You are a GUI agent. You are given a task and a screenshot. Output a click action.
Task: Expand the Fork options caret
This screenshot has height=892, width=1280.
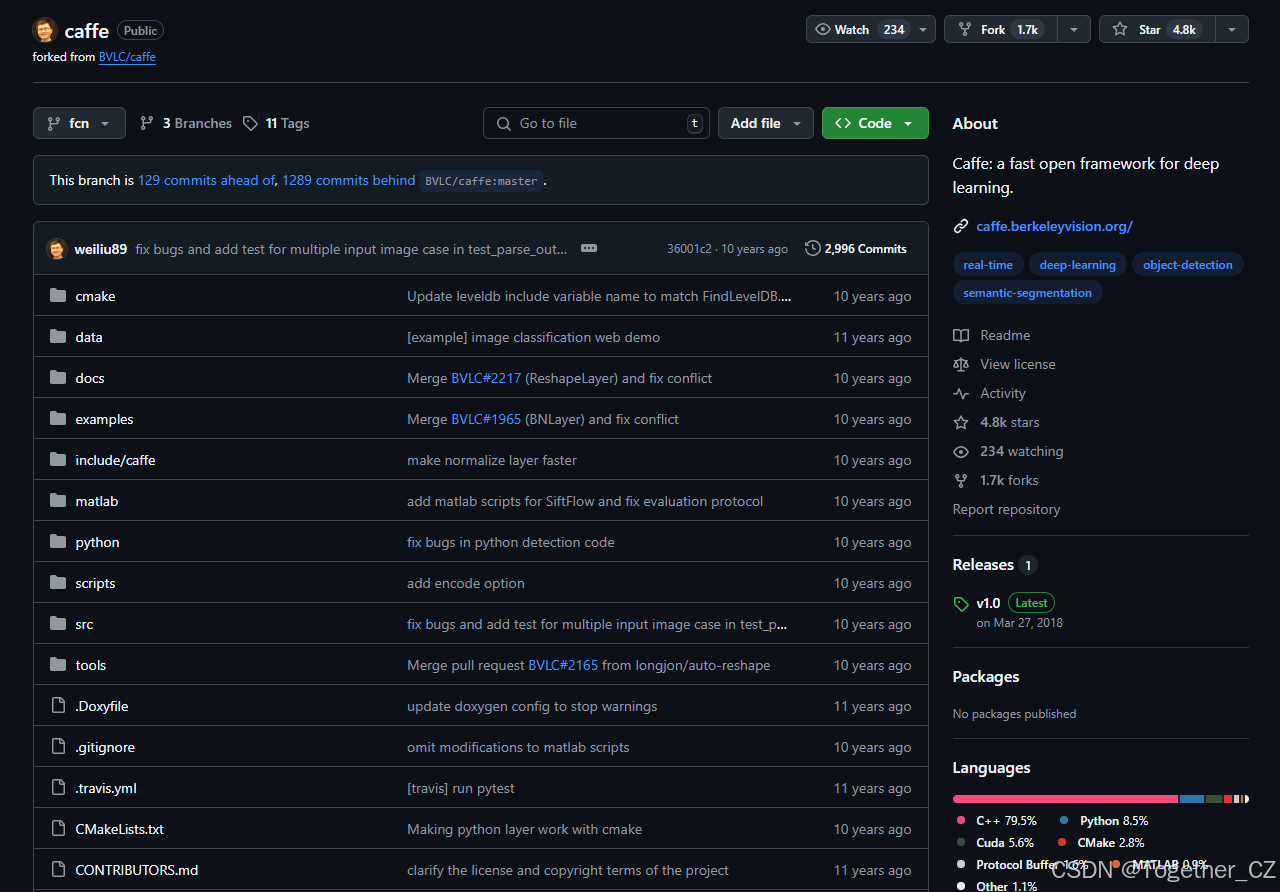(x=1073, y=29)
